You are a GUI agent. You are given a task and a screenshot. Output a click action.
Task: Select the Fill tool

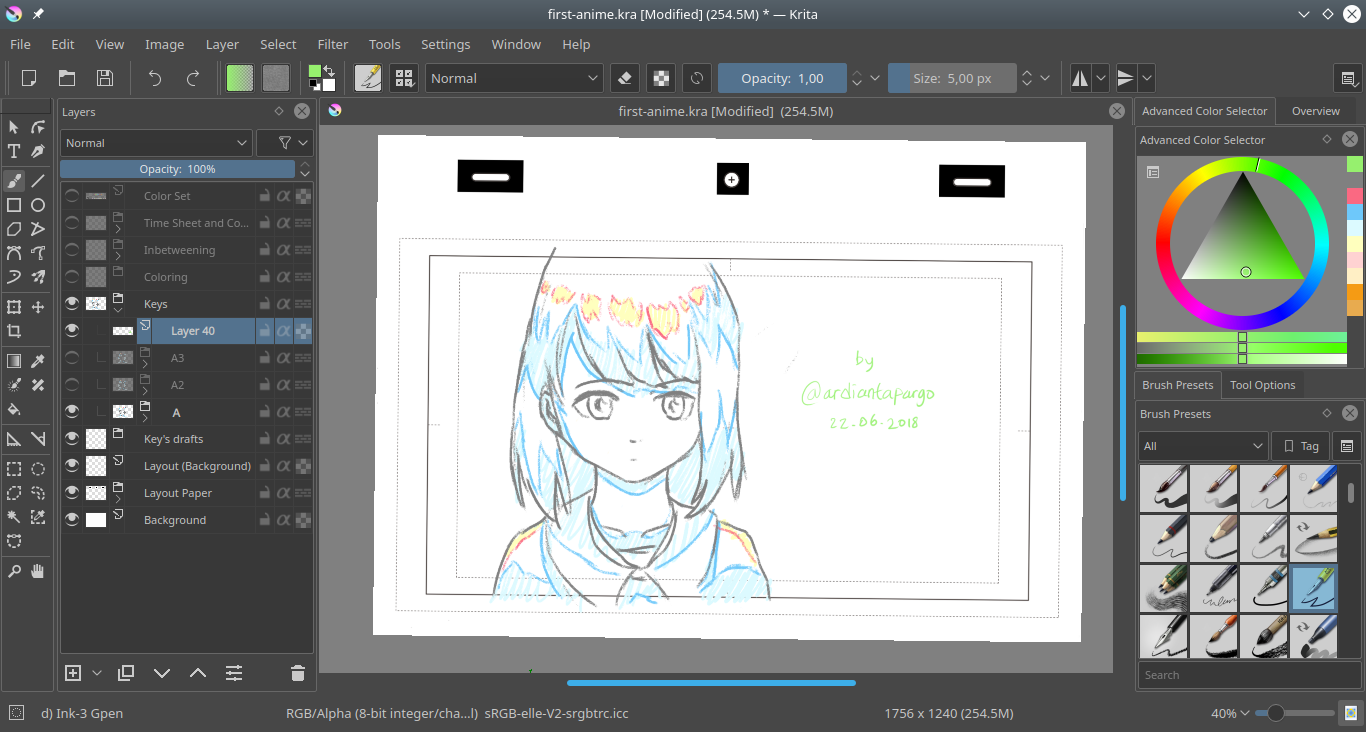14,409
